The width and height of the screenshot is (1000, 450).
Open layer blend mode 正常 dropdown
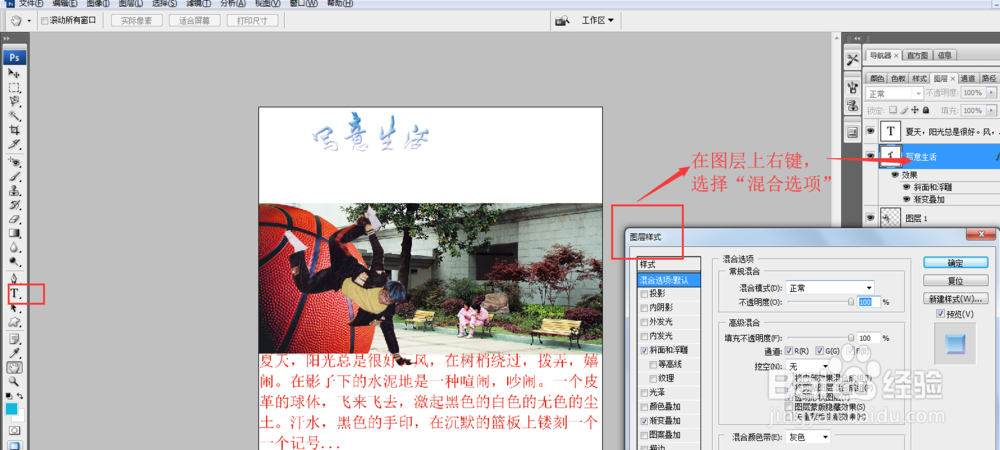point(895,93)
